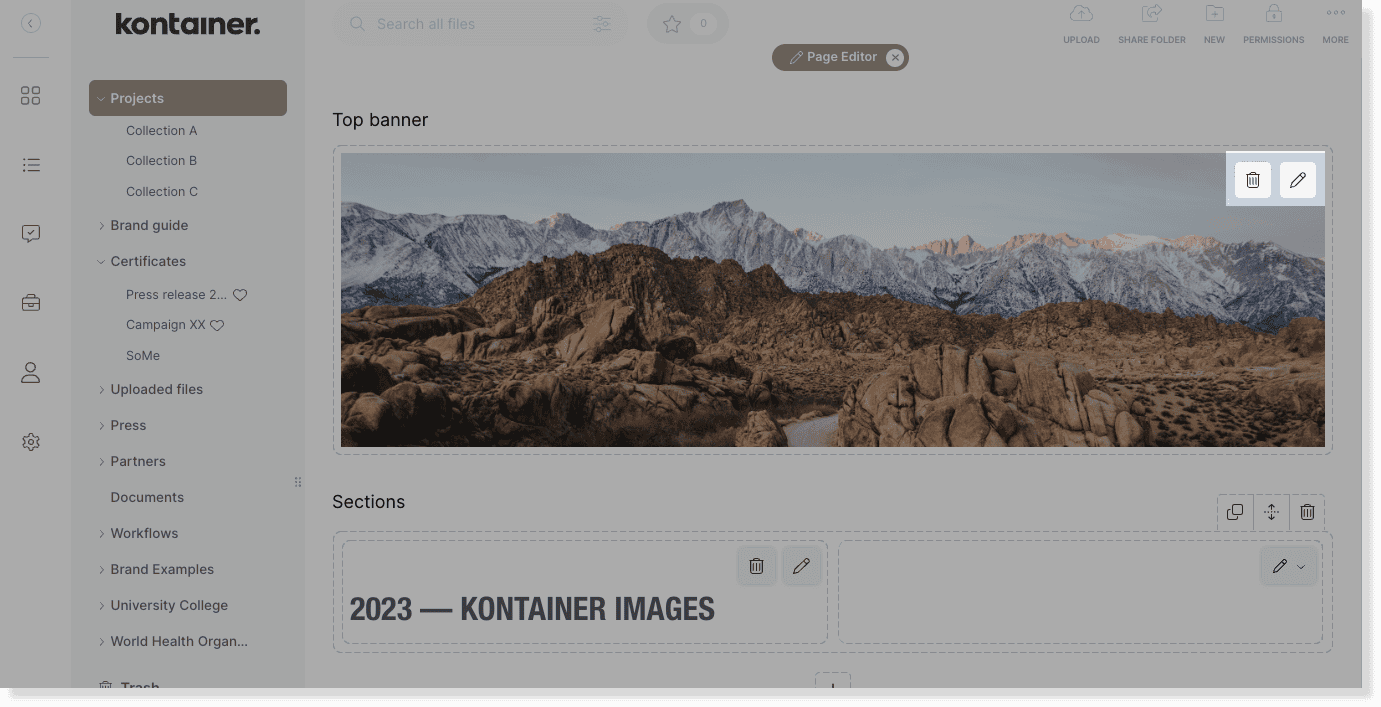1381x707 pixels.
Task: Click the user profile icon in the sidebar
Action: 31,372
